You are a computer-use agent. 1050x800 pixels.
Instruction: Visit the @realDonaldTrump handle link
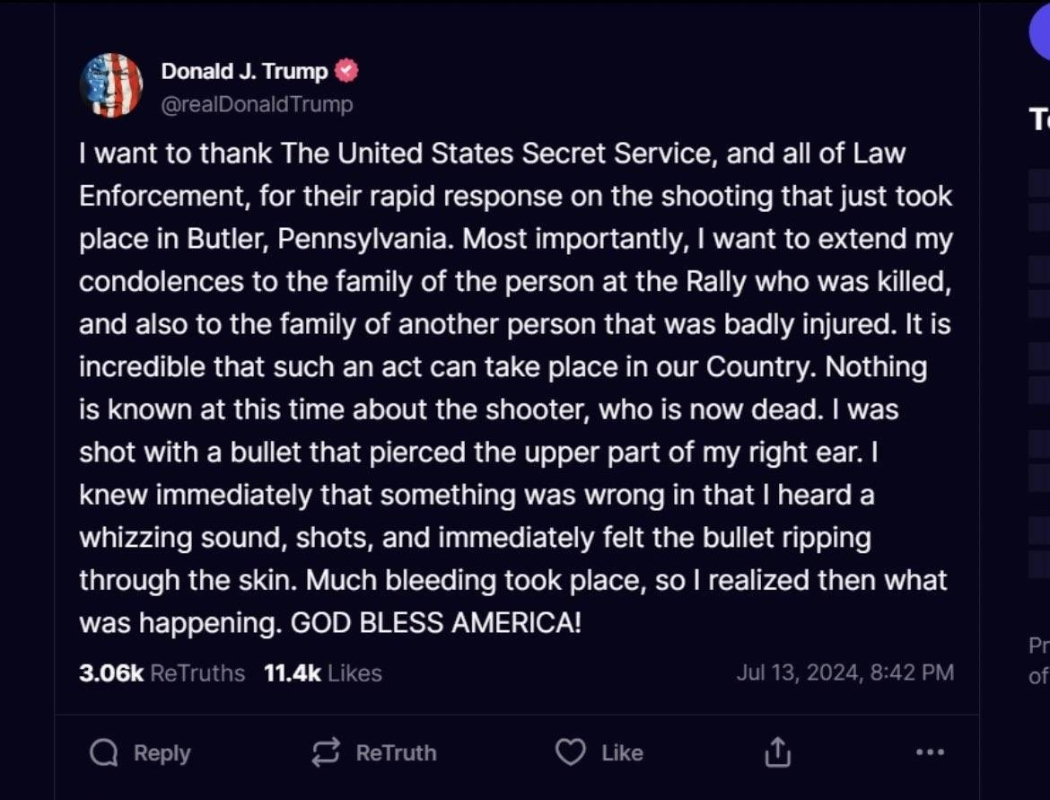point(257,104)
